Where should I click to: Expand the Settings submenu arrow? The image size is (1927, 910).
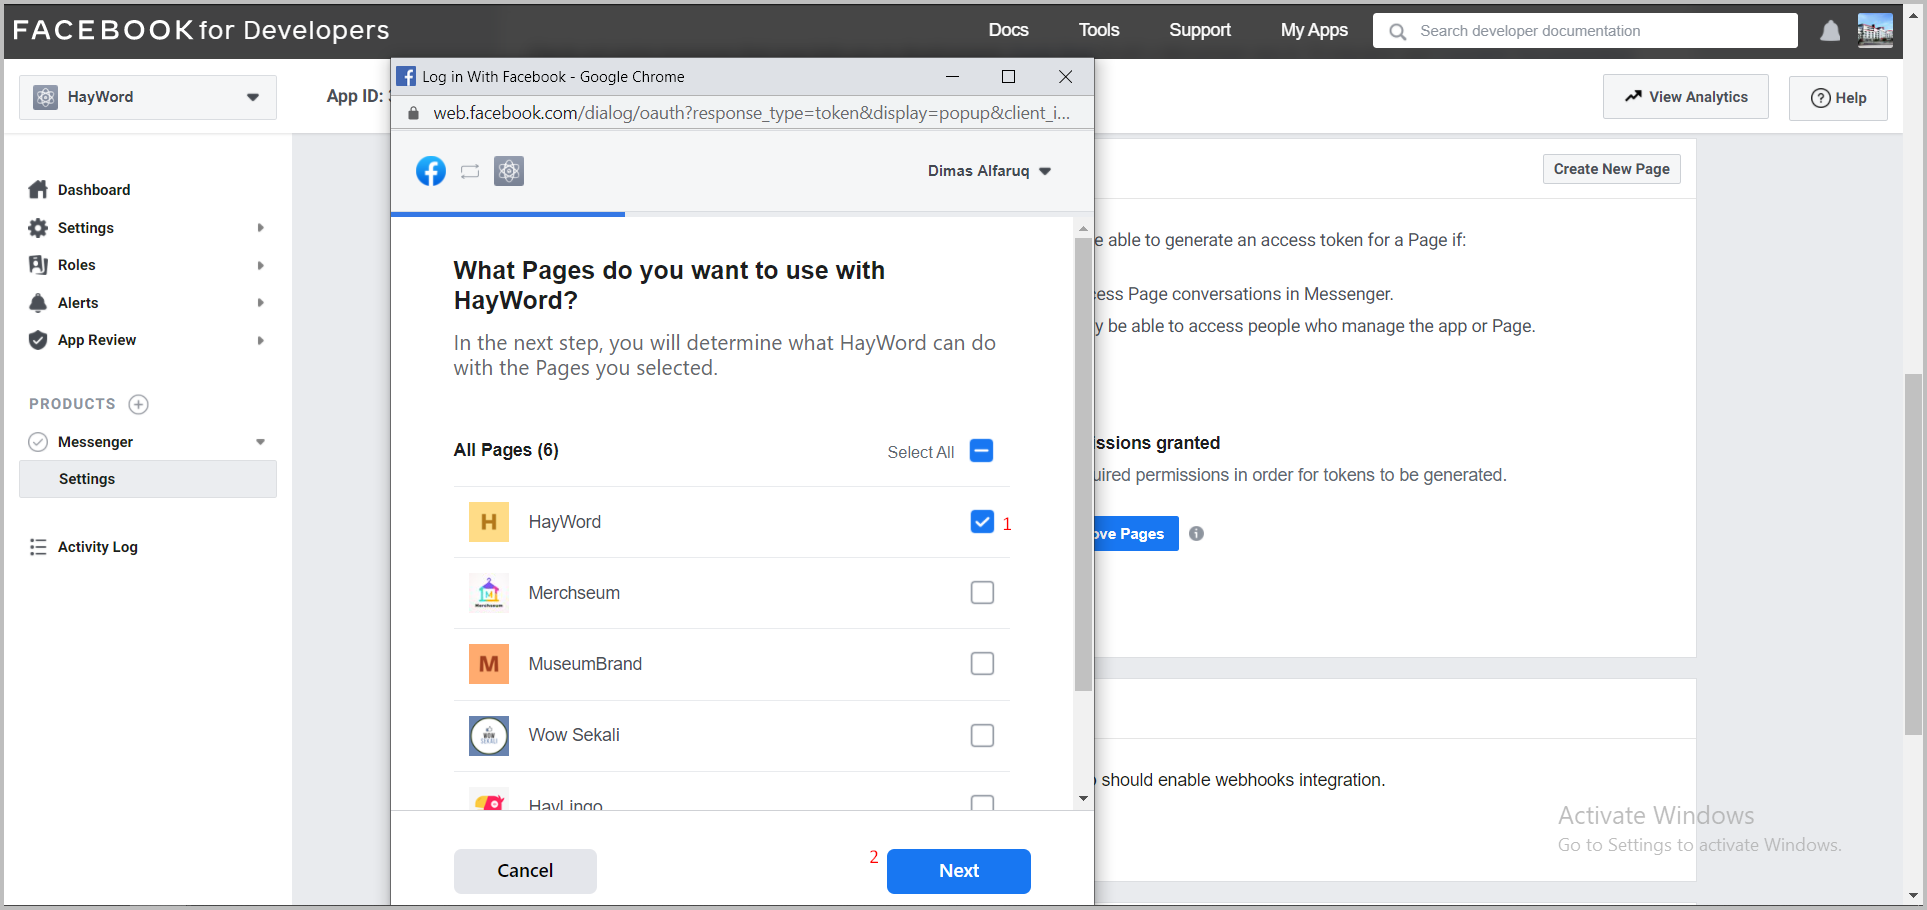click(260, 228)
